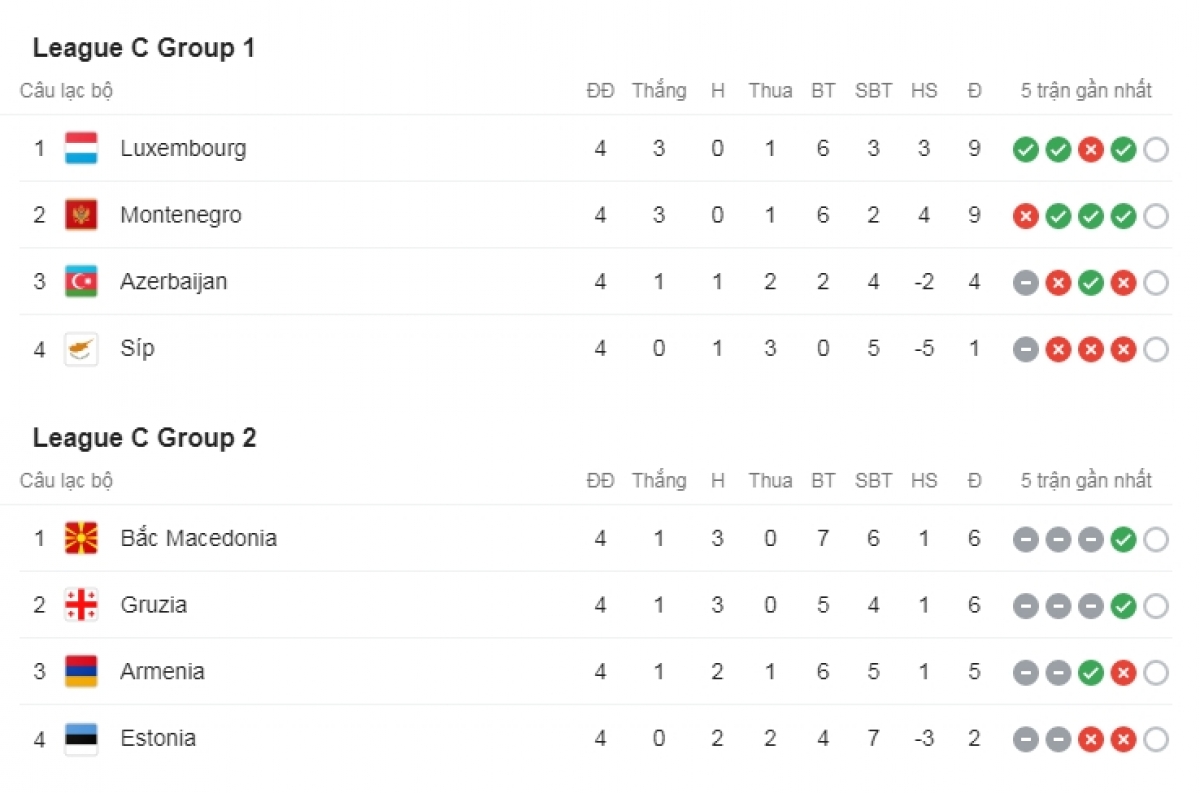Click the League C Group 2 heading
1200x793 pixels.
tap(144, 438)
